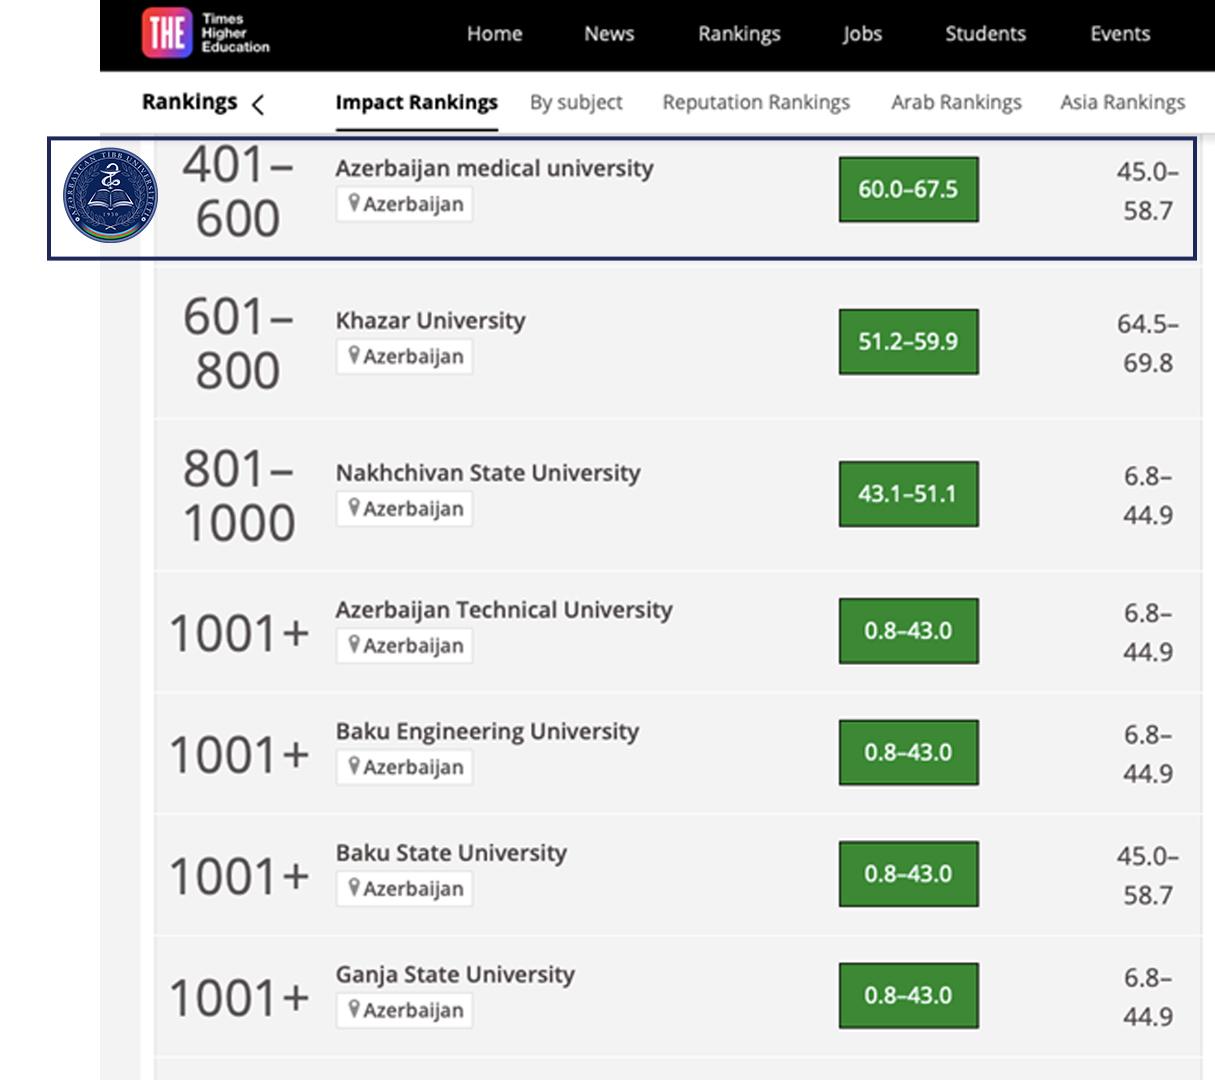This screenshot has width=1215, height=1080.
Task: Click 45.0–58.7 value for Baku State University
Action: pyautogui.click(x=1147, y=876)
